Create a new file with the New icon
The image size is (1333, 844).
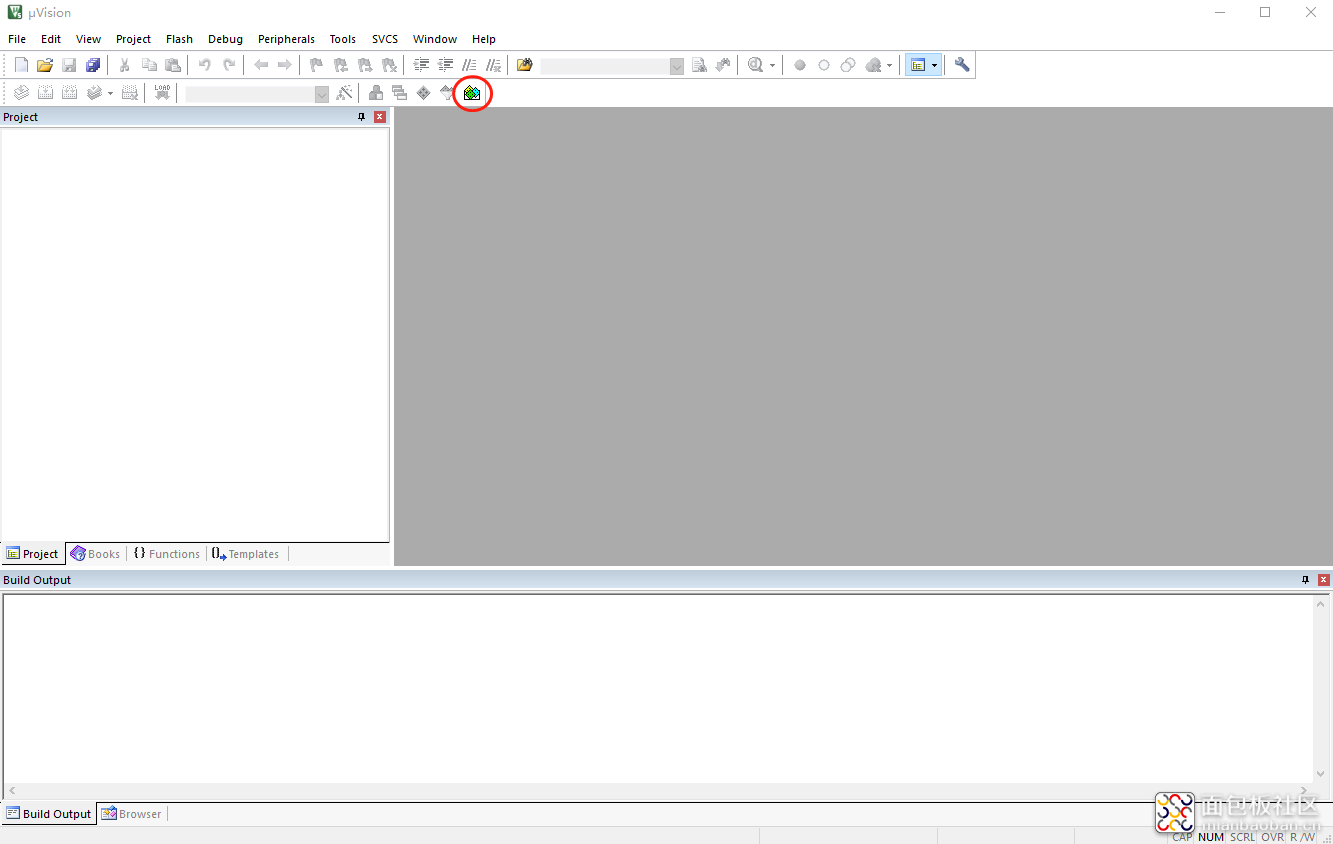(21, 65)
